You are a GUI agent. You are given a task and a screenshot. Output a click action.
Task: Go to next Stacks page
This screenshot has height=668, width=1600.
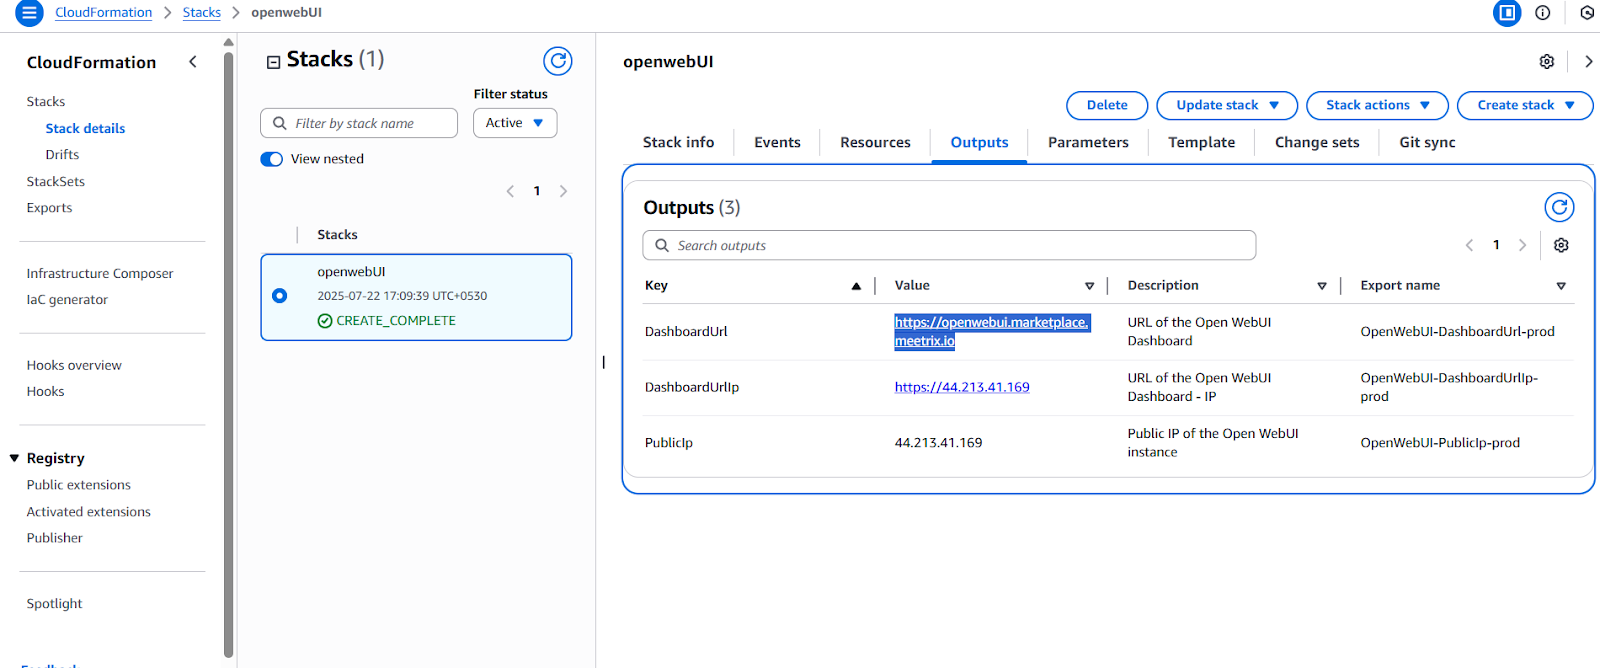click(x=563, y=191)
